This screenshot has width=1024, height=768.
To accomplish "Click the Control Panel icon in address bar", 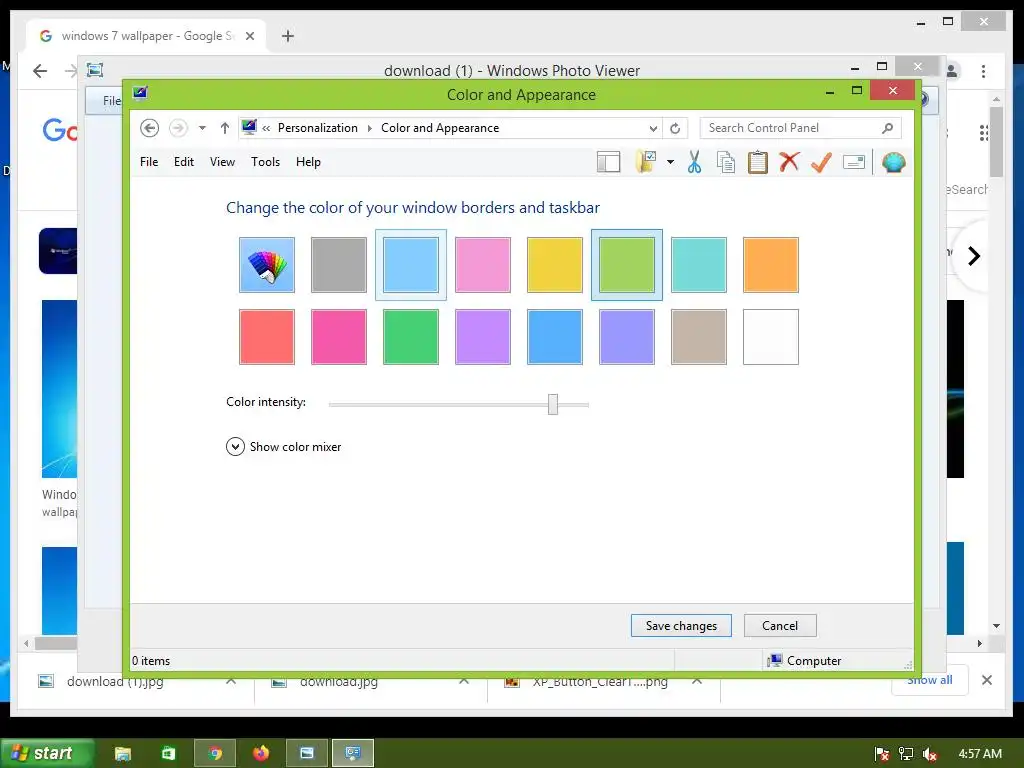I will pyautogui.click(x=249, y=127).
